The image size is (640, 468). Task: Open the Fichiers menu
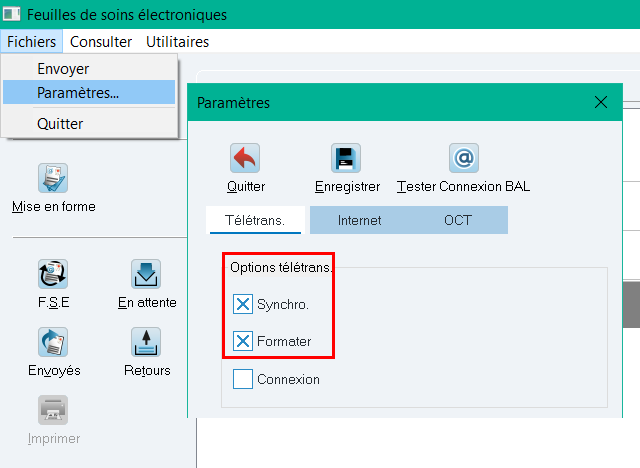tap(31, 42)
